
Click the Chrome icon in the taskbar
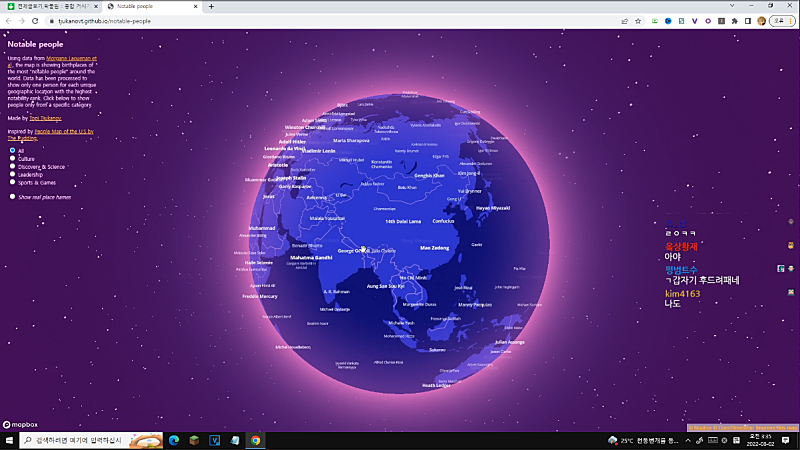(255, 440)
